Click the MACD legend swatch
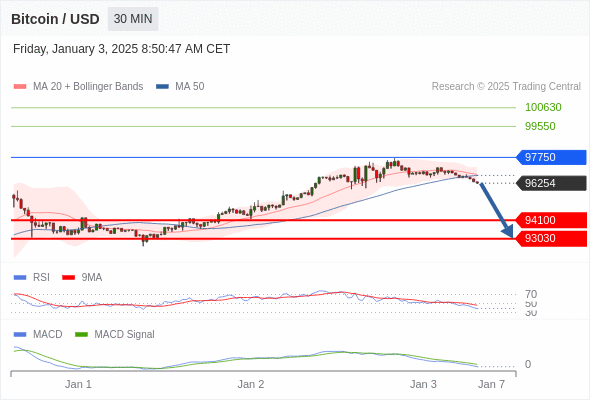This screenshot has height=400, width=590. click(20, 335)
